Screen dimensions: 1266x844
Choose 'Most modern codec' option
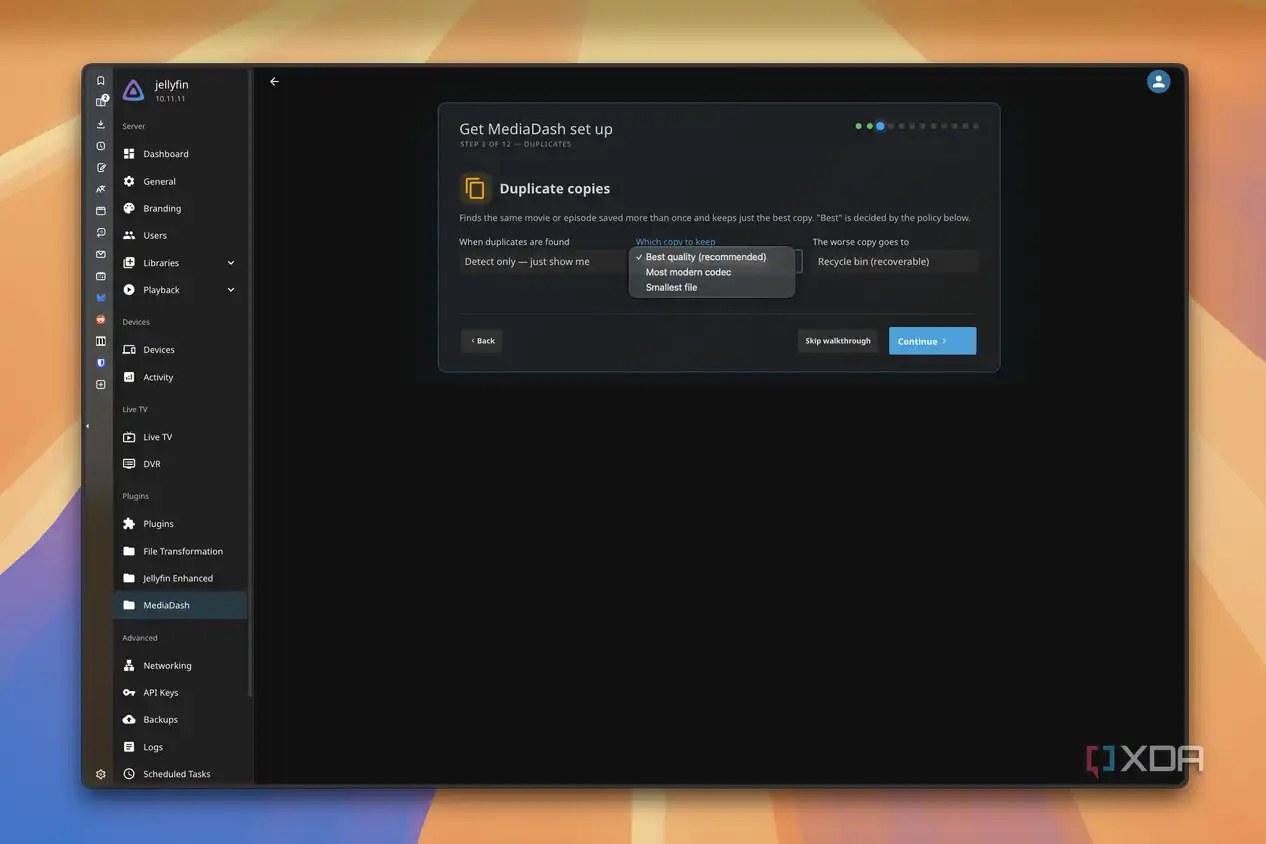tap(712, 272)
